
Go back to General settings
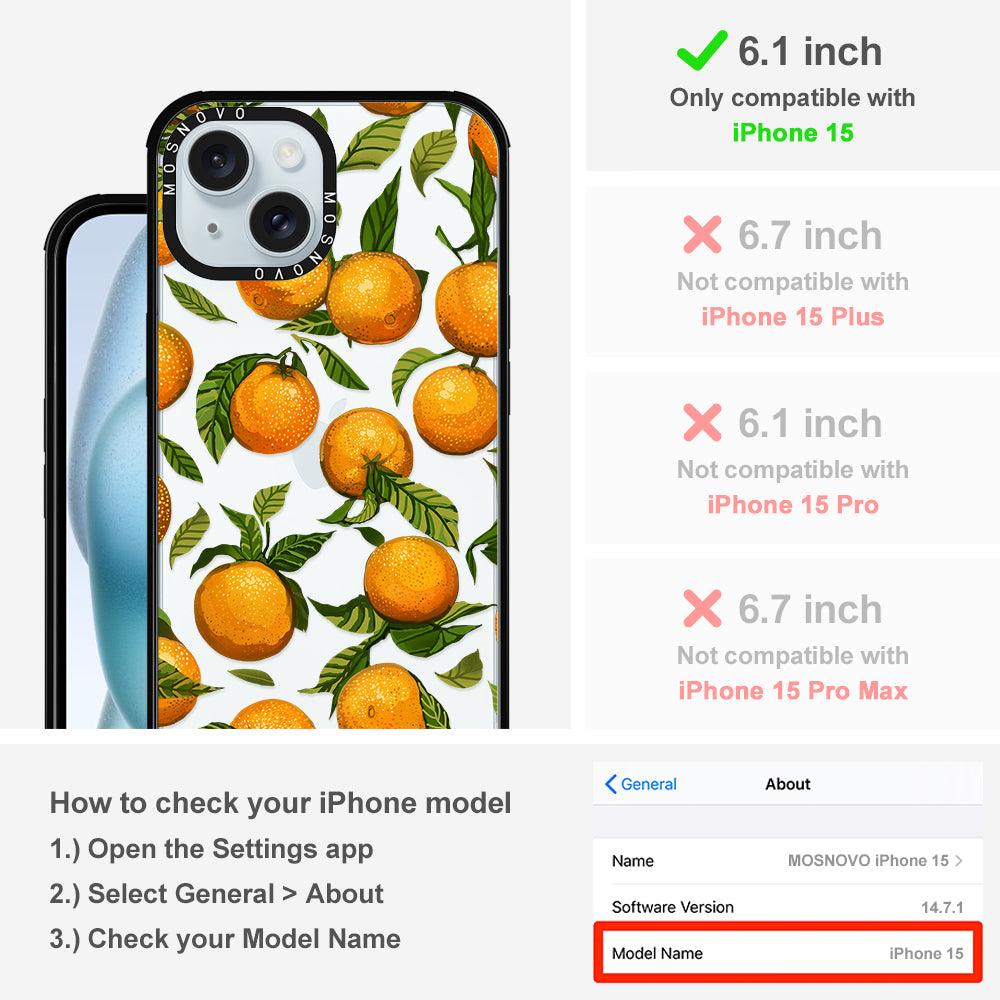(640, 784)
